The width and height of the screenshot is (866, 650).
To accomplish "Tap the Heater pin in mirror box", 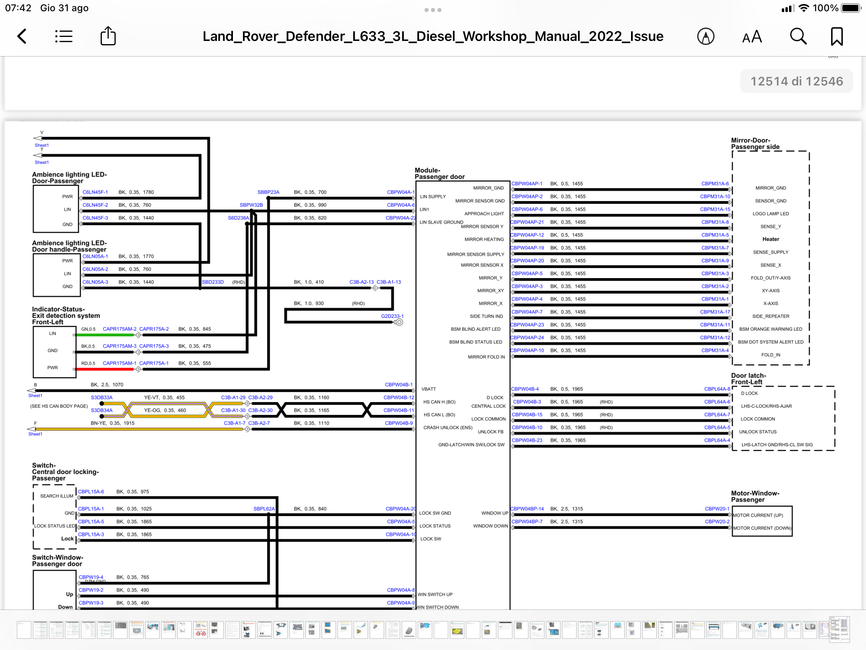I will click(x=770, y=239).
